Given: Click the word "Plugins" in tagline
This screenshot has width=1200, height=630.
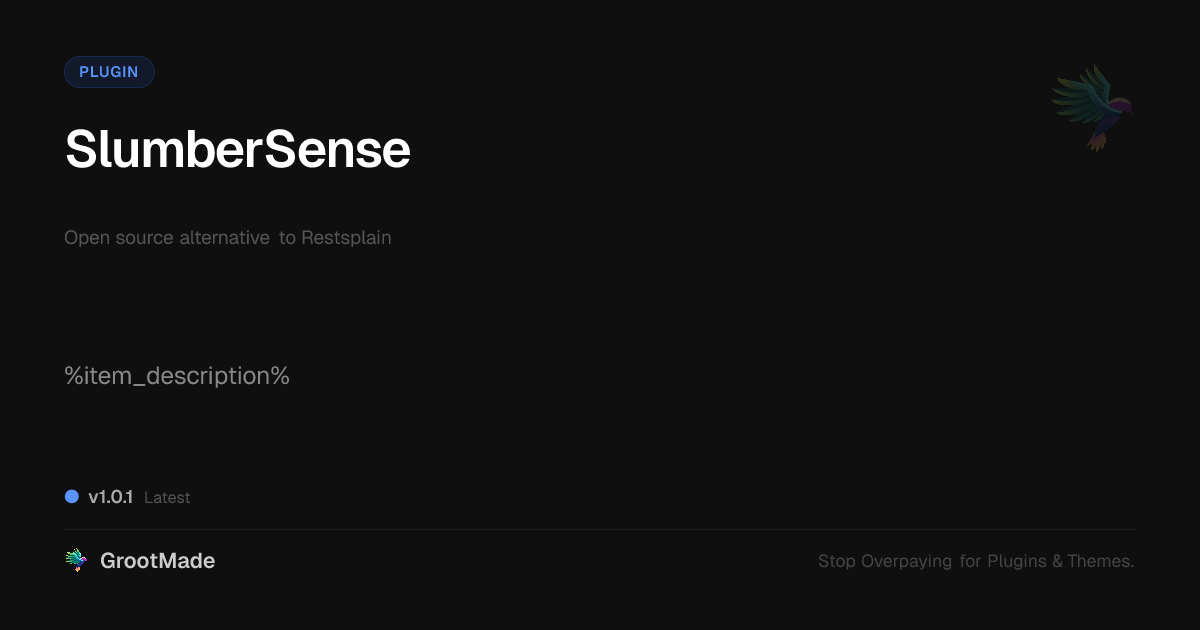Looking at the screenshot, I should tap(1017, 561).
